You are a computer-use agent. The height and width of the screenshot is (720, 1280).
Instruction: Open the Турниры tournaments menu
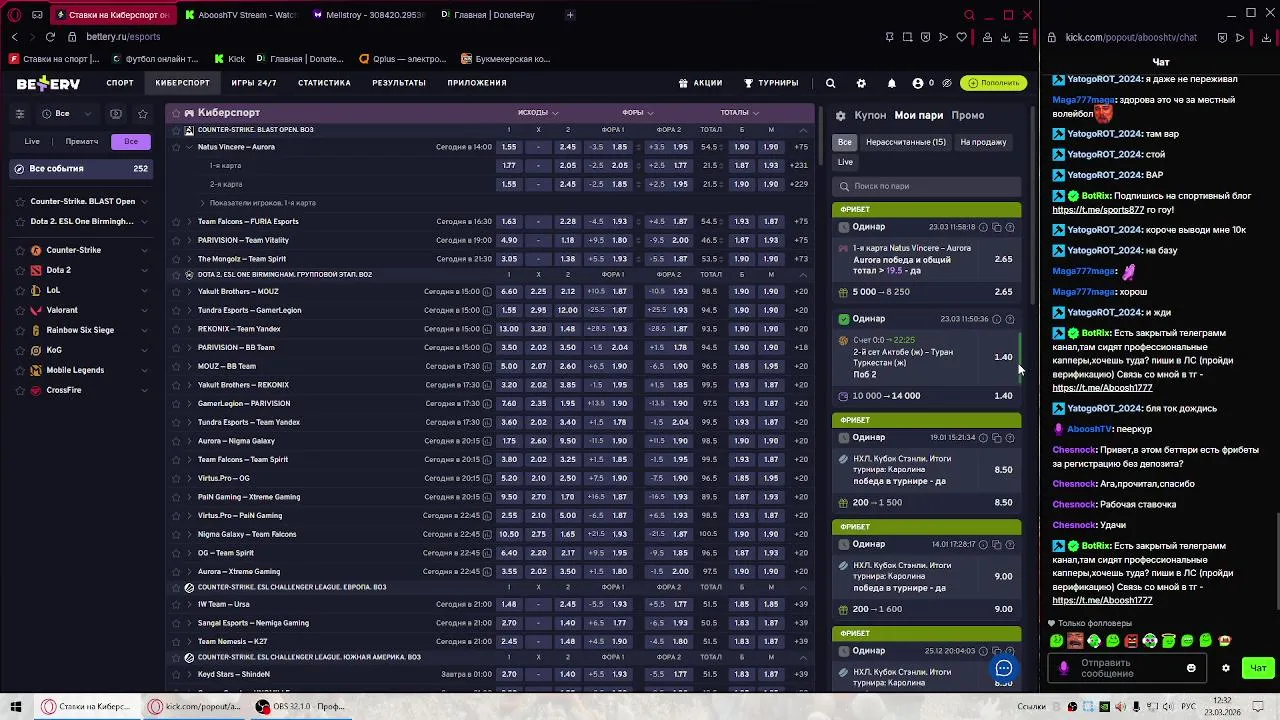point(771,83)
